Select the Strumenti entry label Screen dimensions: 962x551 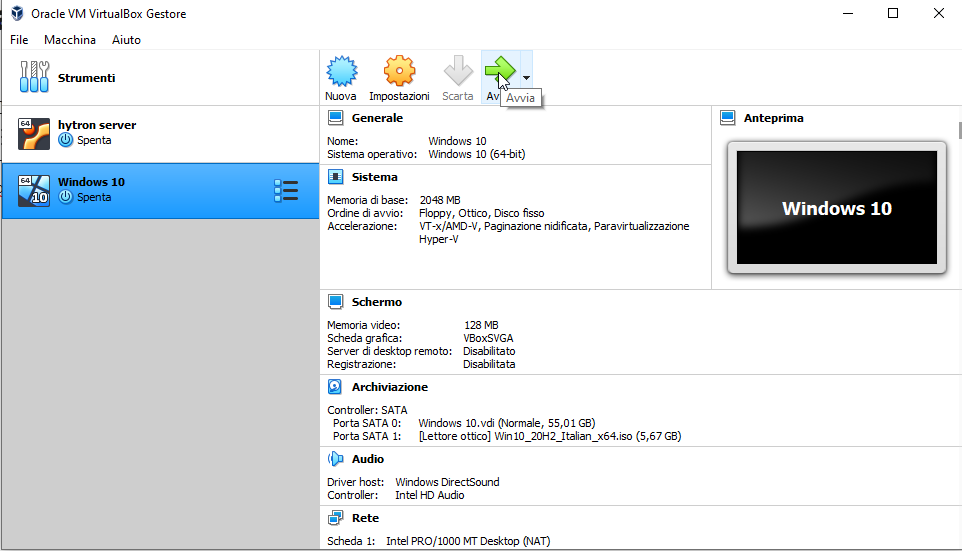pyautogui.click(x=87, y=78)
